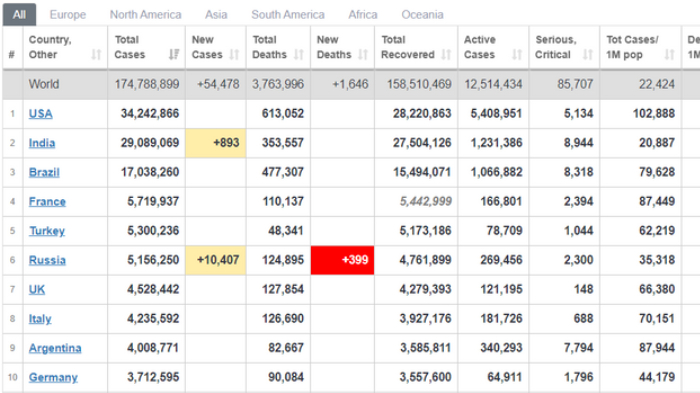Open the Oceania tab

click(x=422, y=15)
